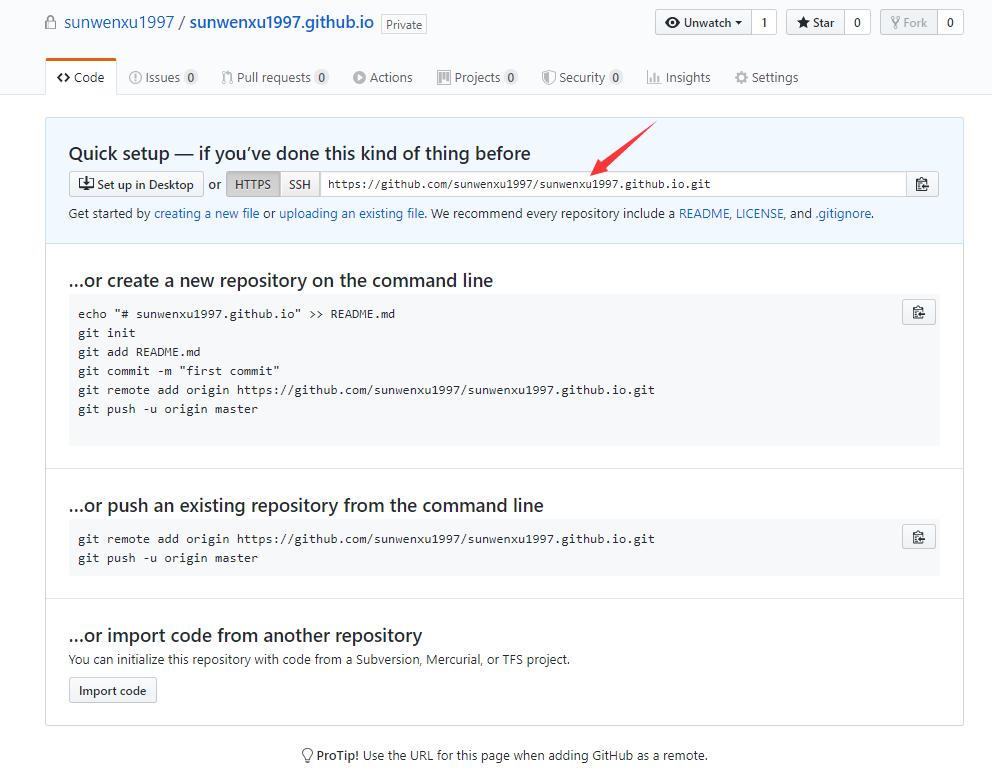Click Set up in Desktop button
The width and height of the screenshot is (992, 783).
point(136,184)
